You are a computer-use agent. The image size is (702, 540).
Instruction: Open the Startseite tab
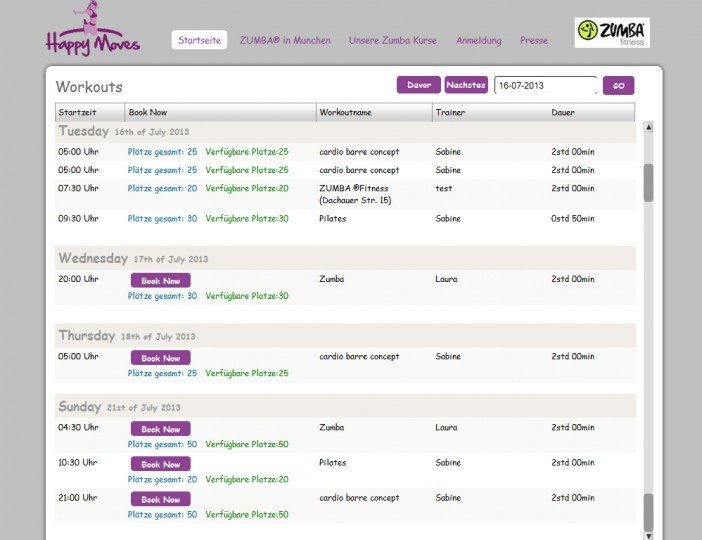click(x=199, y=40)
